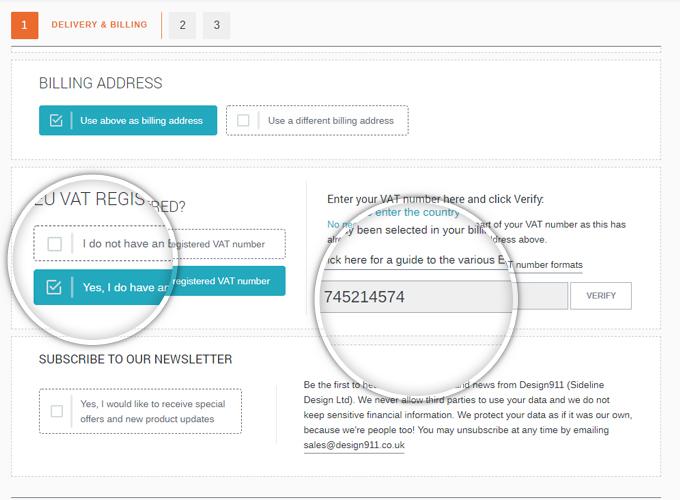Click the orange step 1 indicator
The image size is (680, 500).
click(x=24, y=25)
